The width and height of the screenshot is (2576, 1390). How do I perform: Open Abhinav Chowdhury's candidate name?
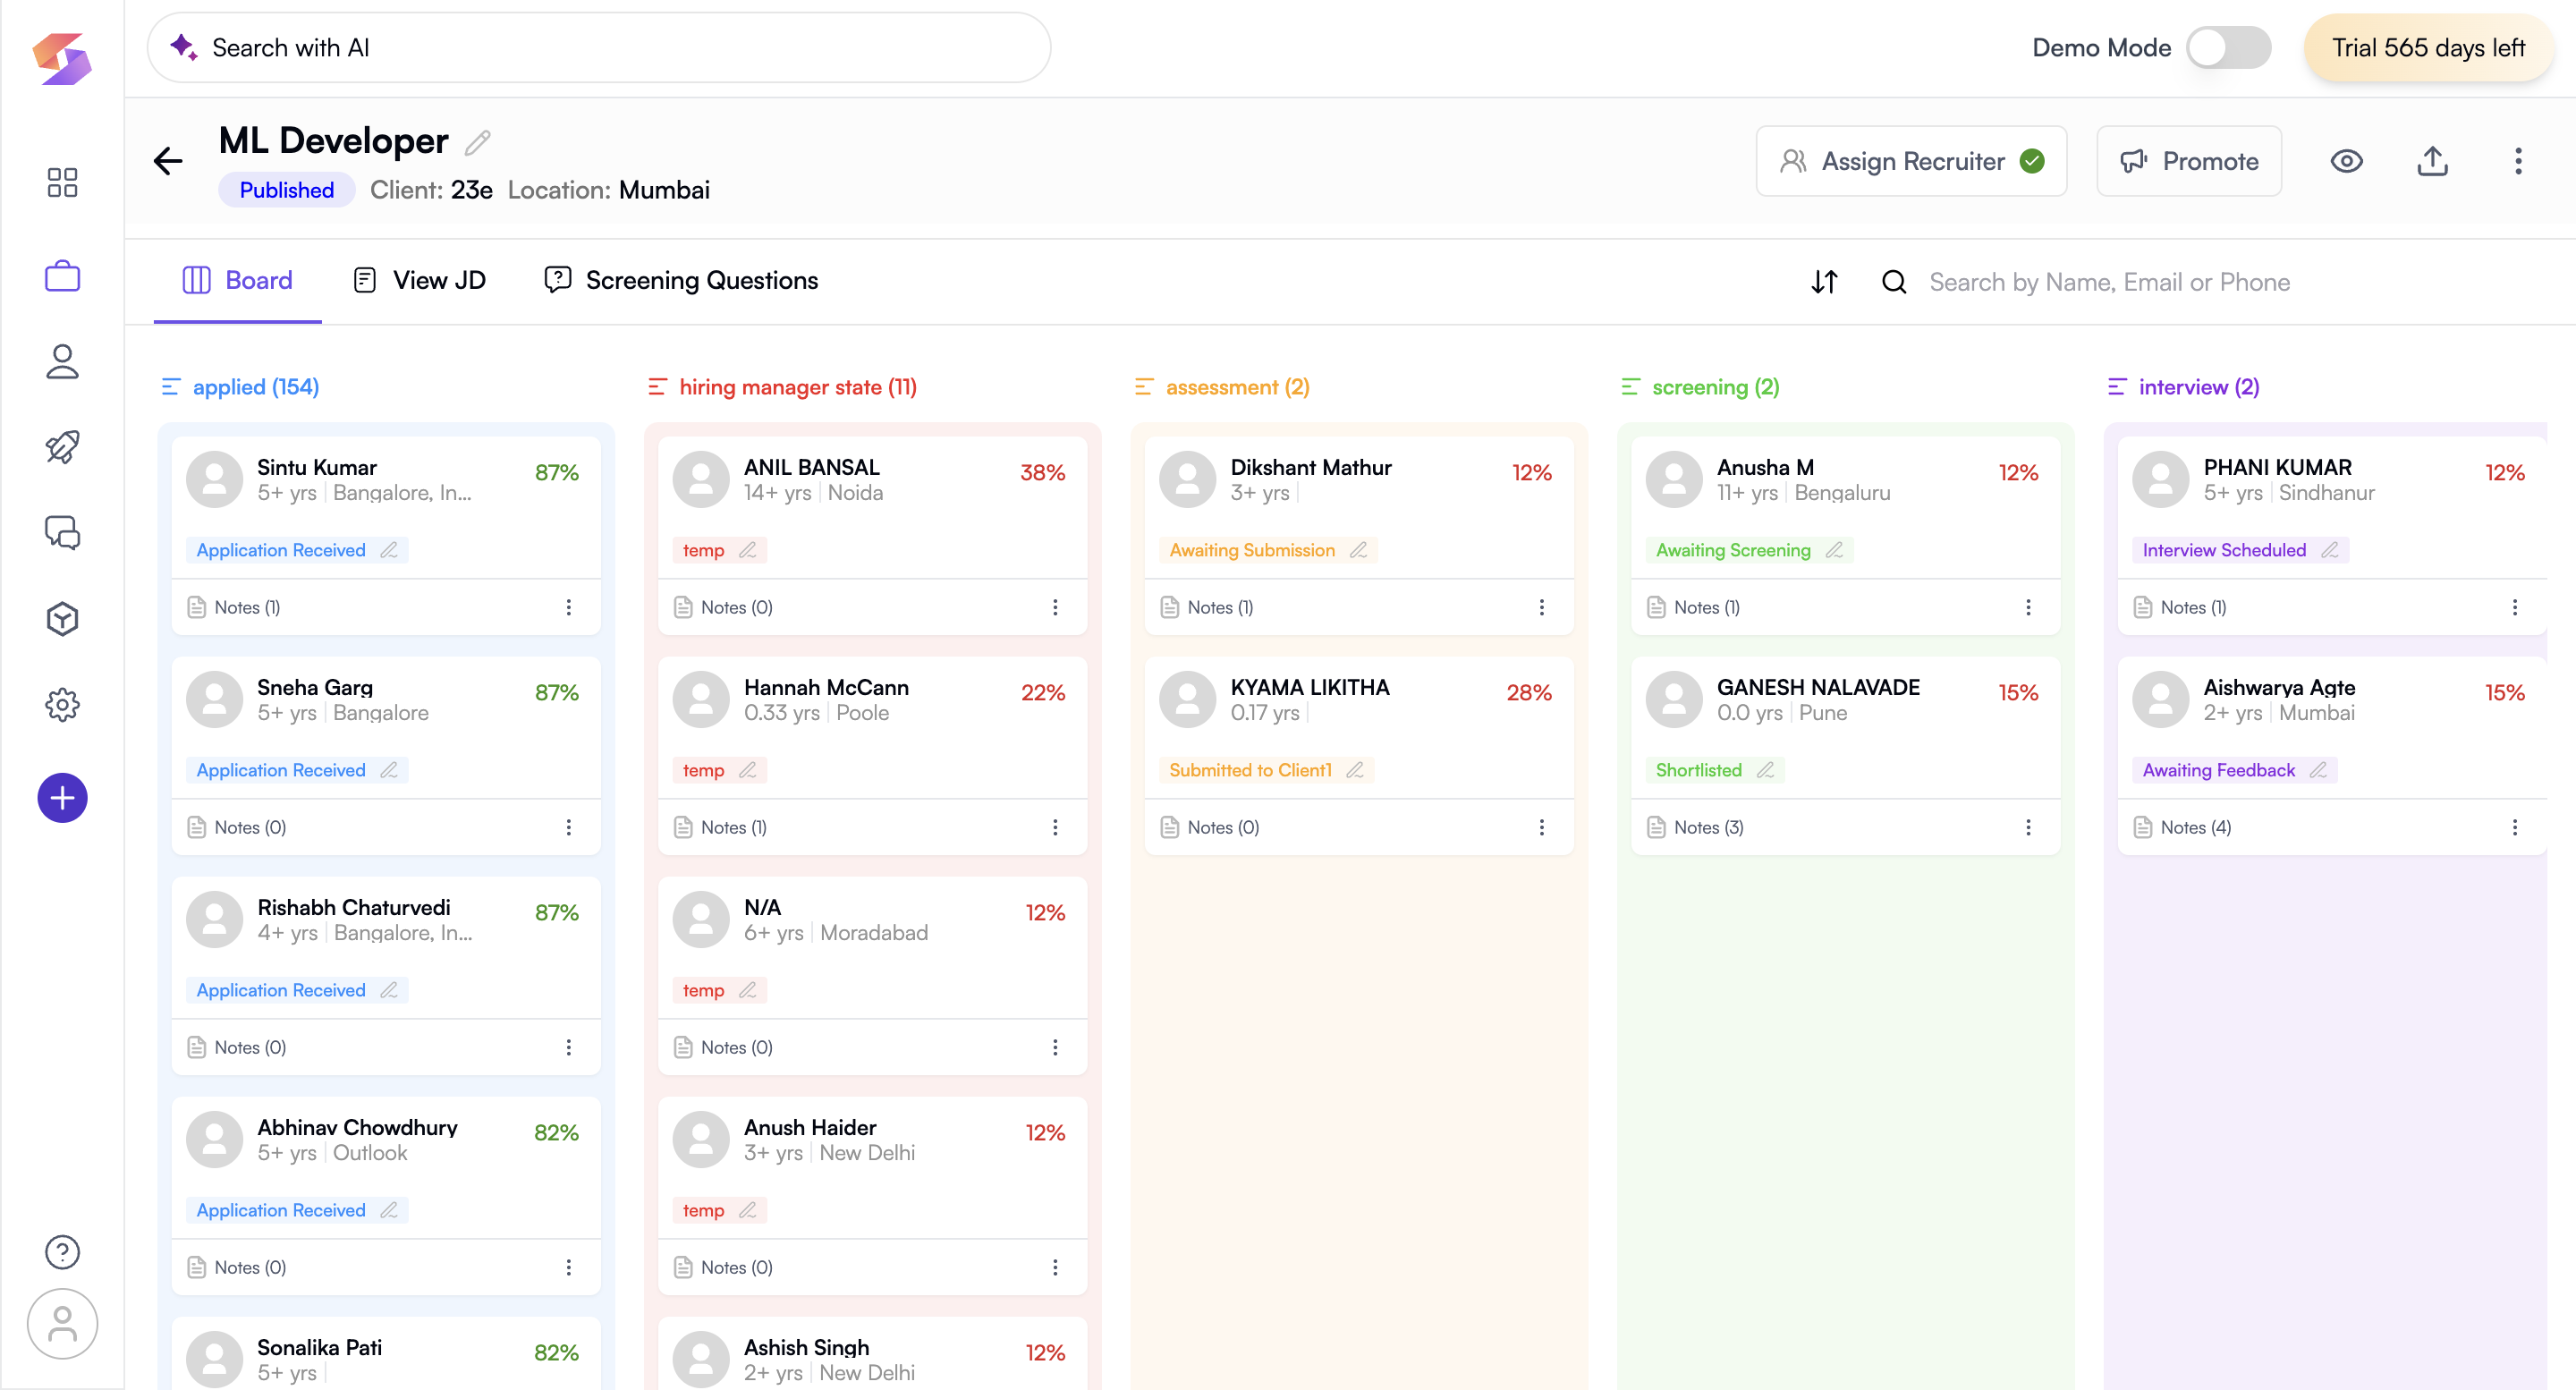357,1127
